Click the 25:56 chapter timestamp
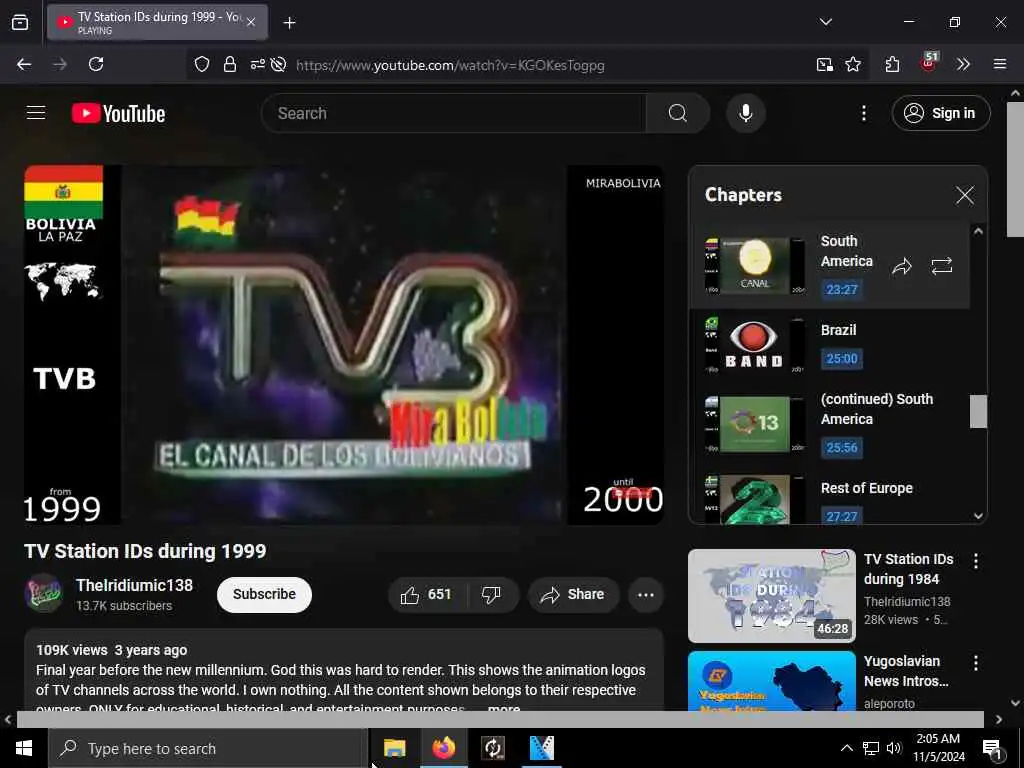The height and width of the screenshot is (768, 1024). (841, 447)
